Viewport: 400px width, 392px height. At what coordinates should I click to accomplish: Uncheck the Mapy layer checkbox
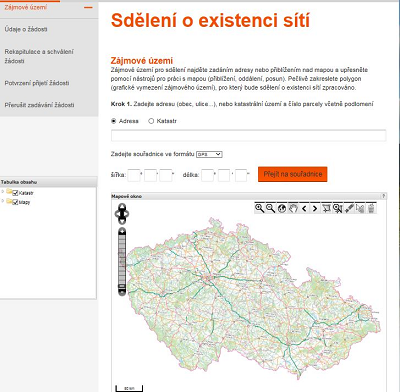15,202
